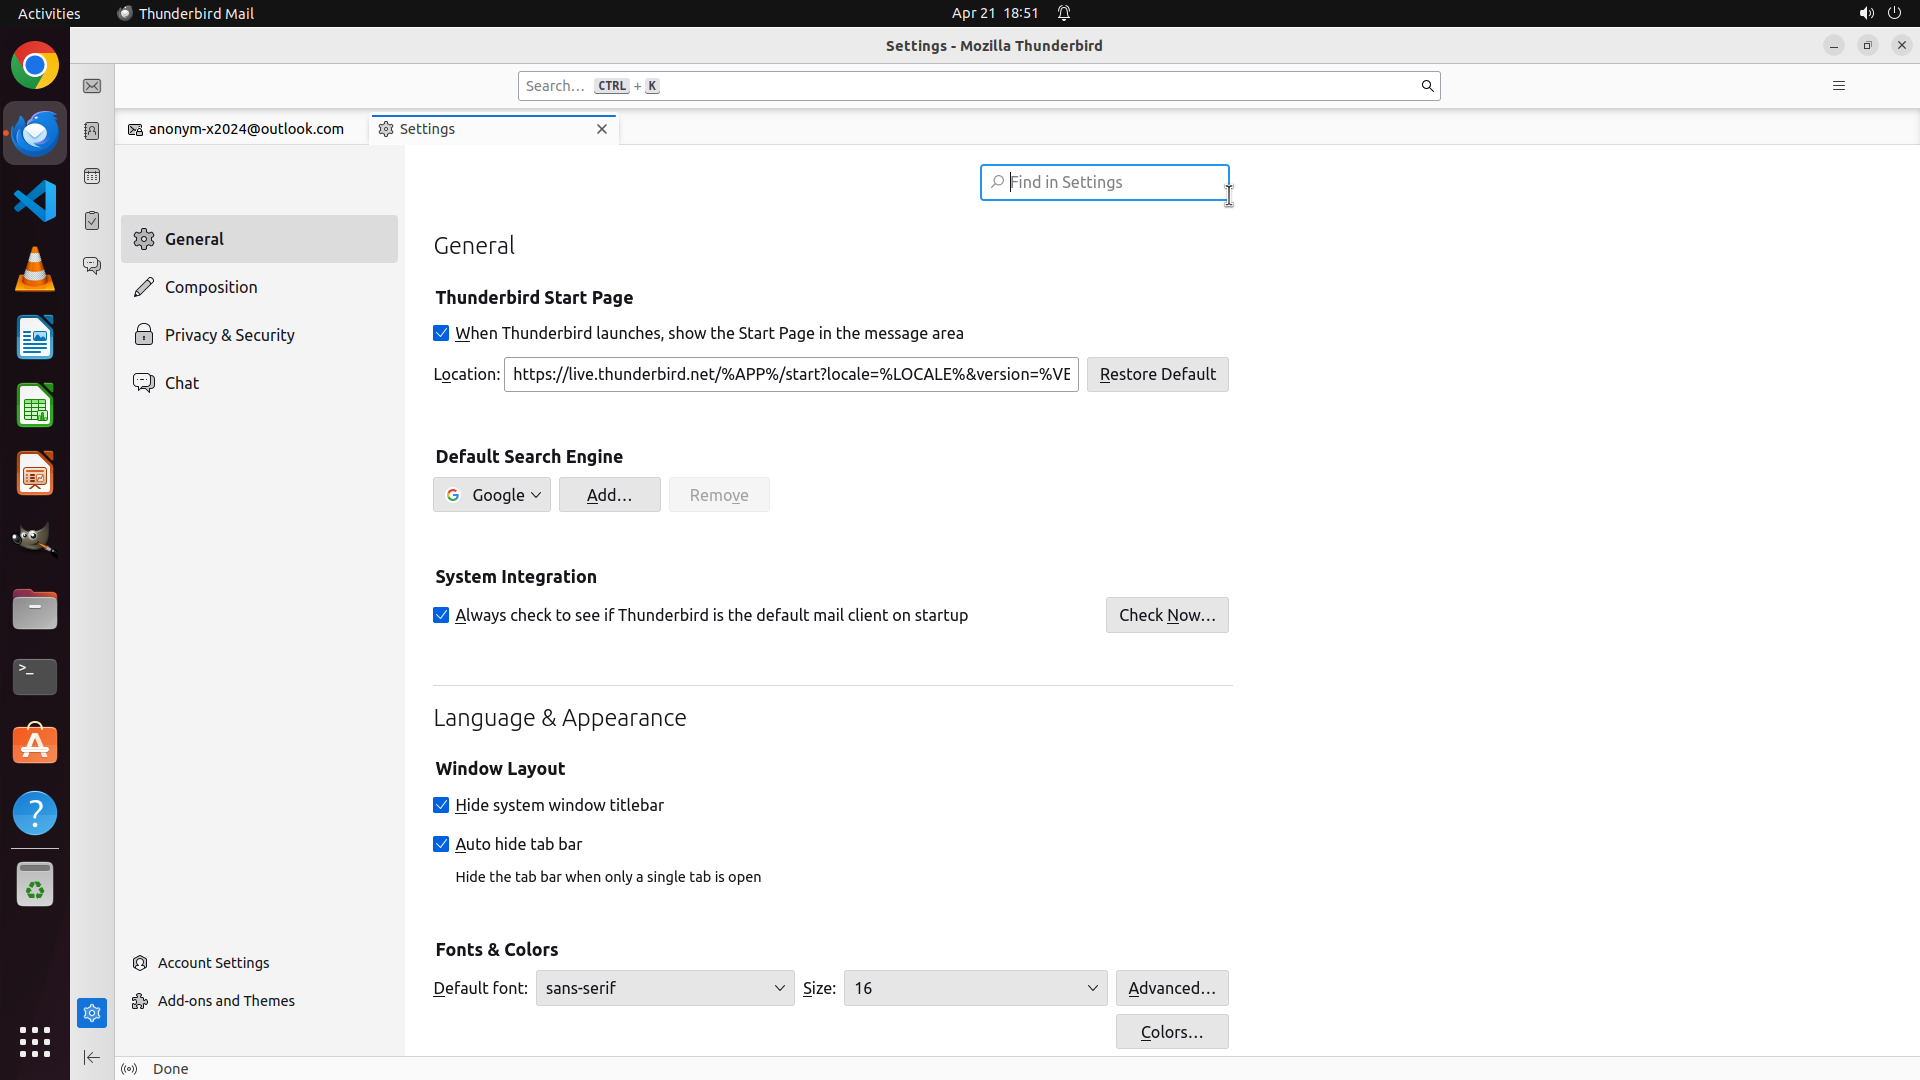Open the Calendar space icon

92,176
